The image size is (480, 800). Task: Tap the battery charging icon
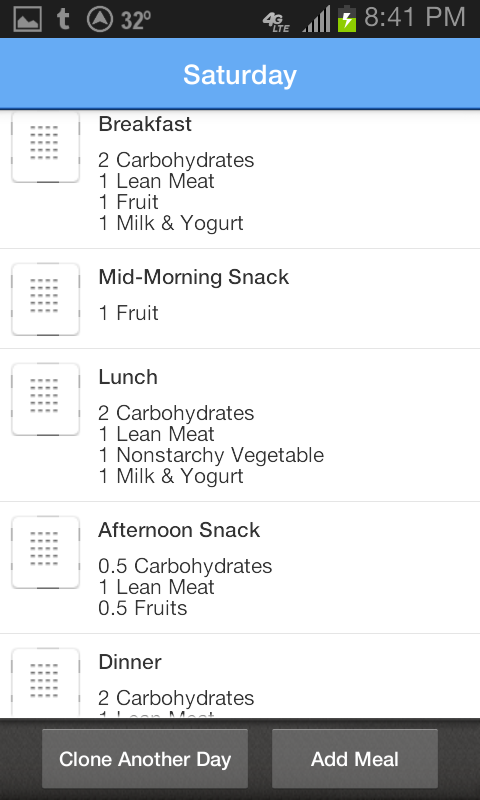pyautogui.click(x=346, y=19)
